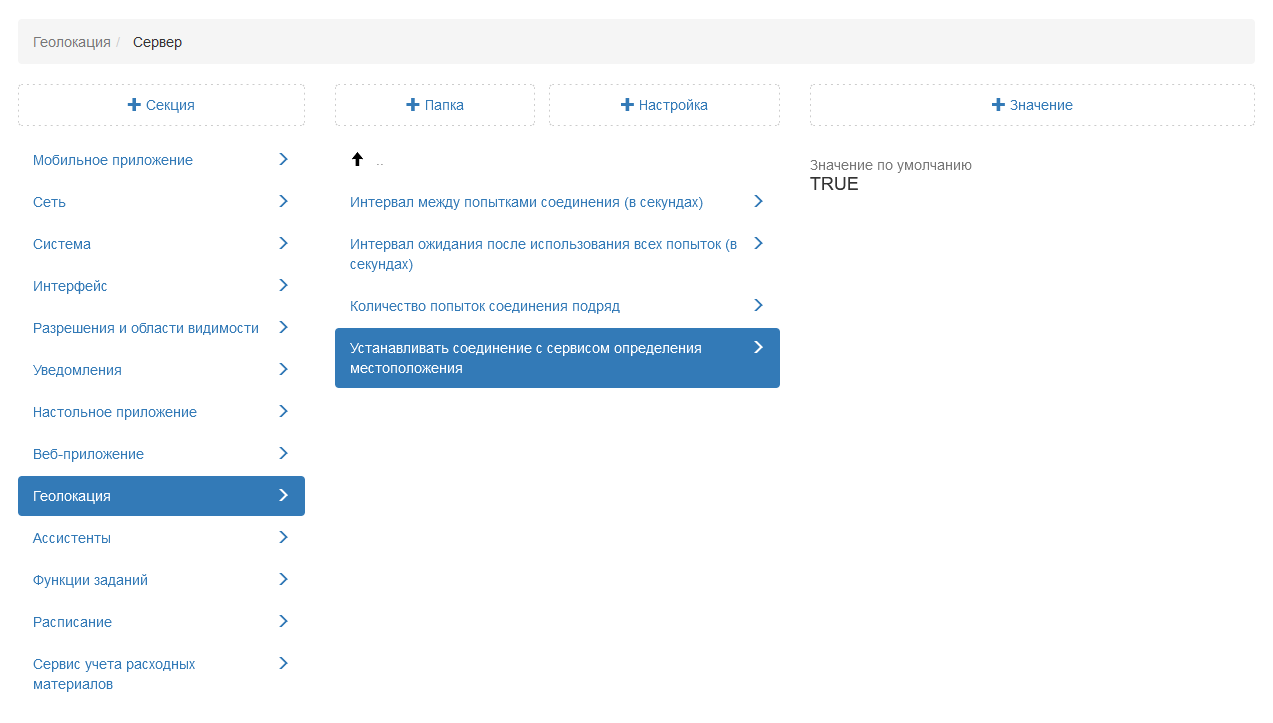Go up one level with the arrow icon

tap(357, 160)
